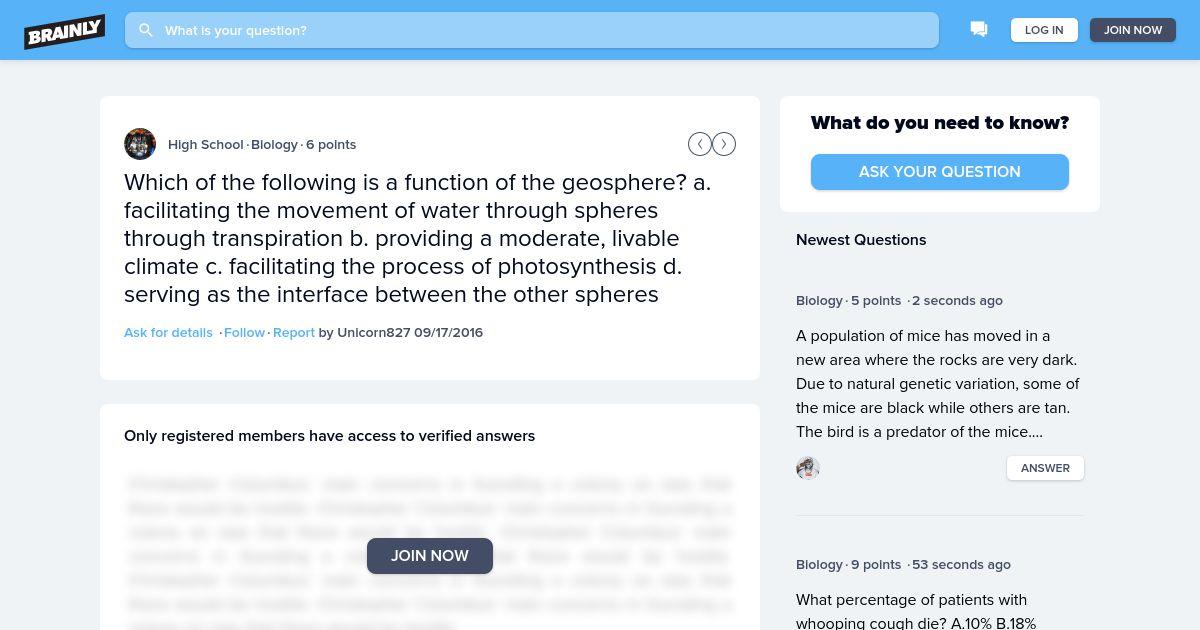Click ASK YOUR QUESTION button
This screenshot has height=630, width=1200.
(x=940, y=172)
